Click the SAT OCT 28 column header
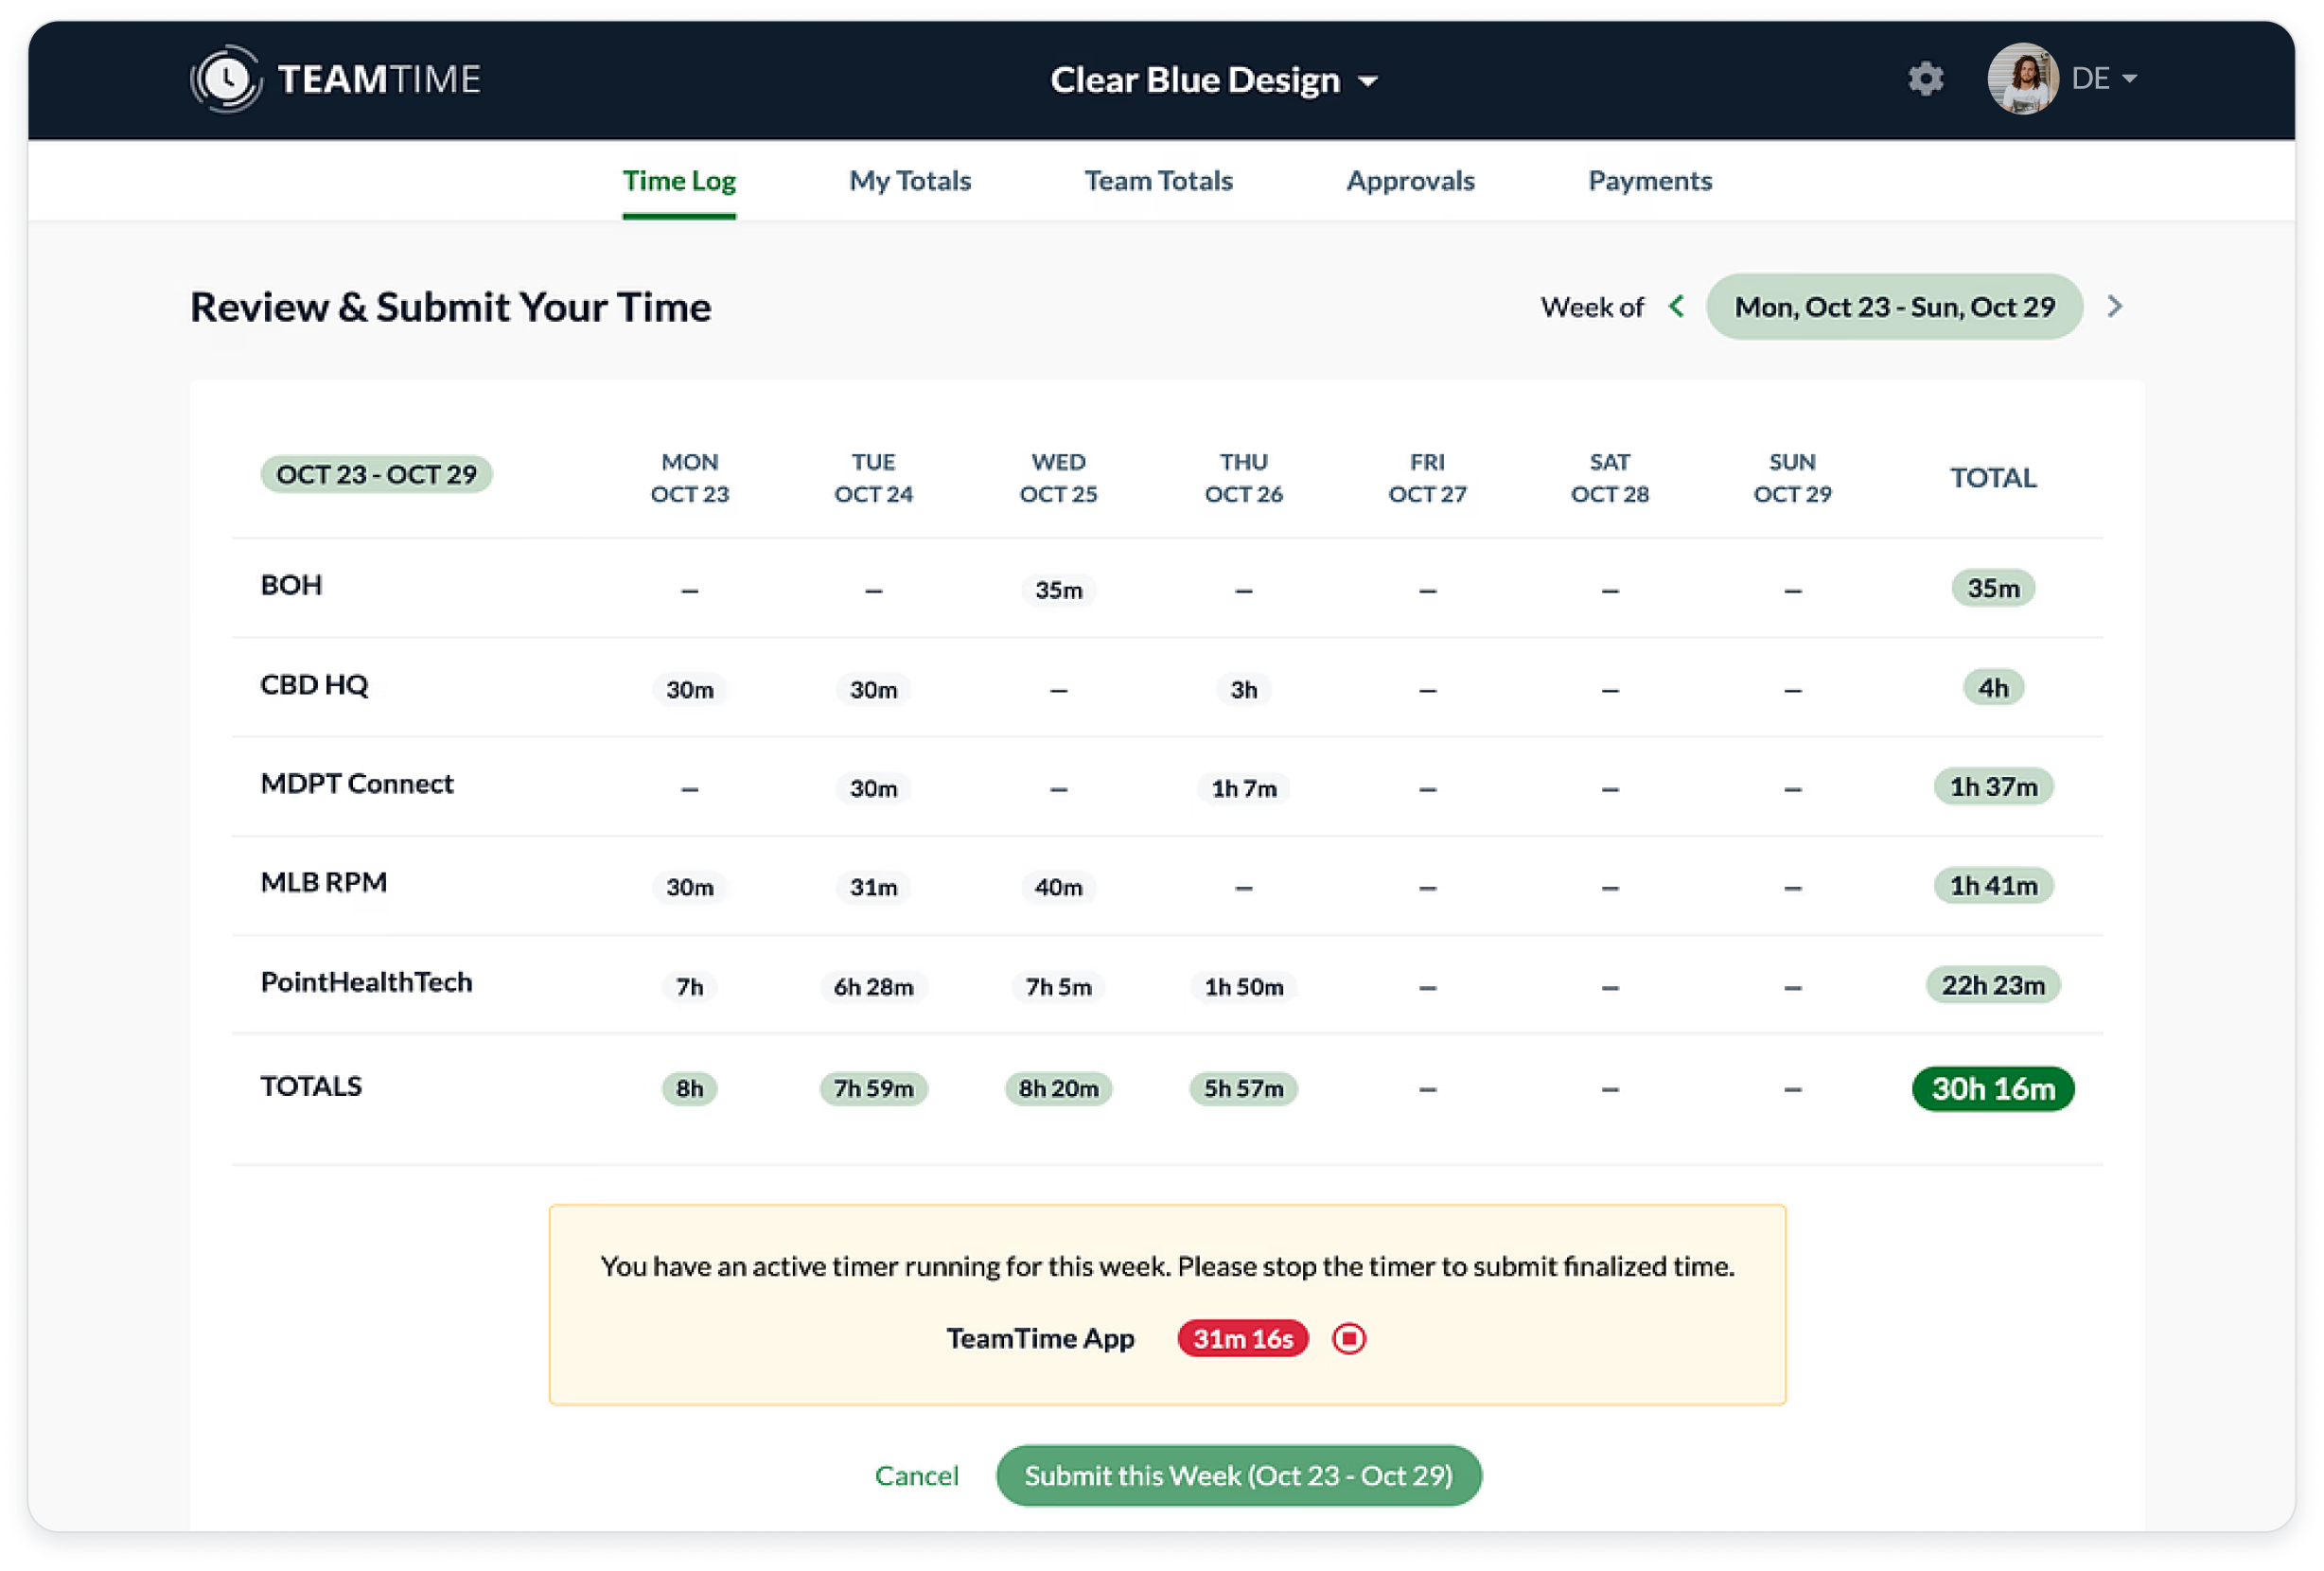 [x=1609, y=478]
